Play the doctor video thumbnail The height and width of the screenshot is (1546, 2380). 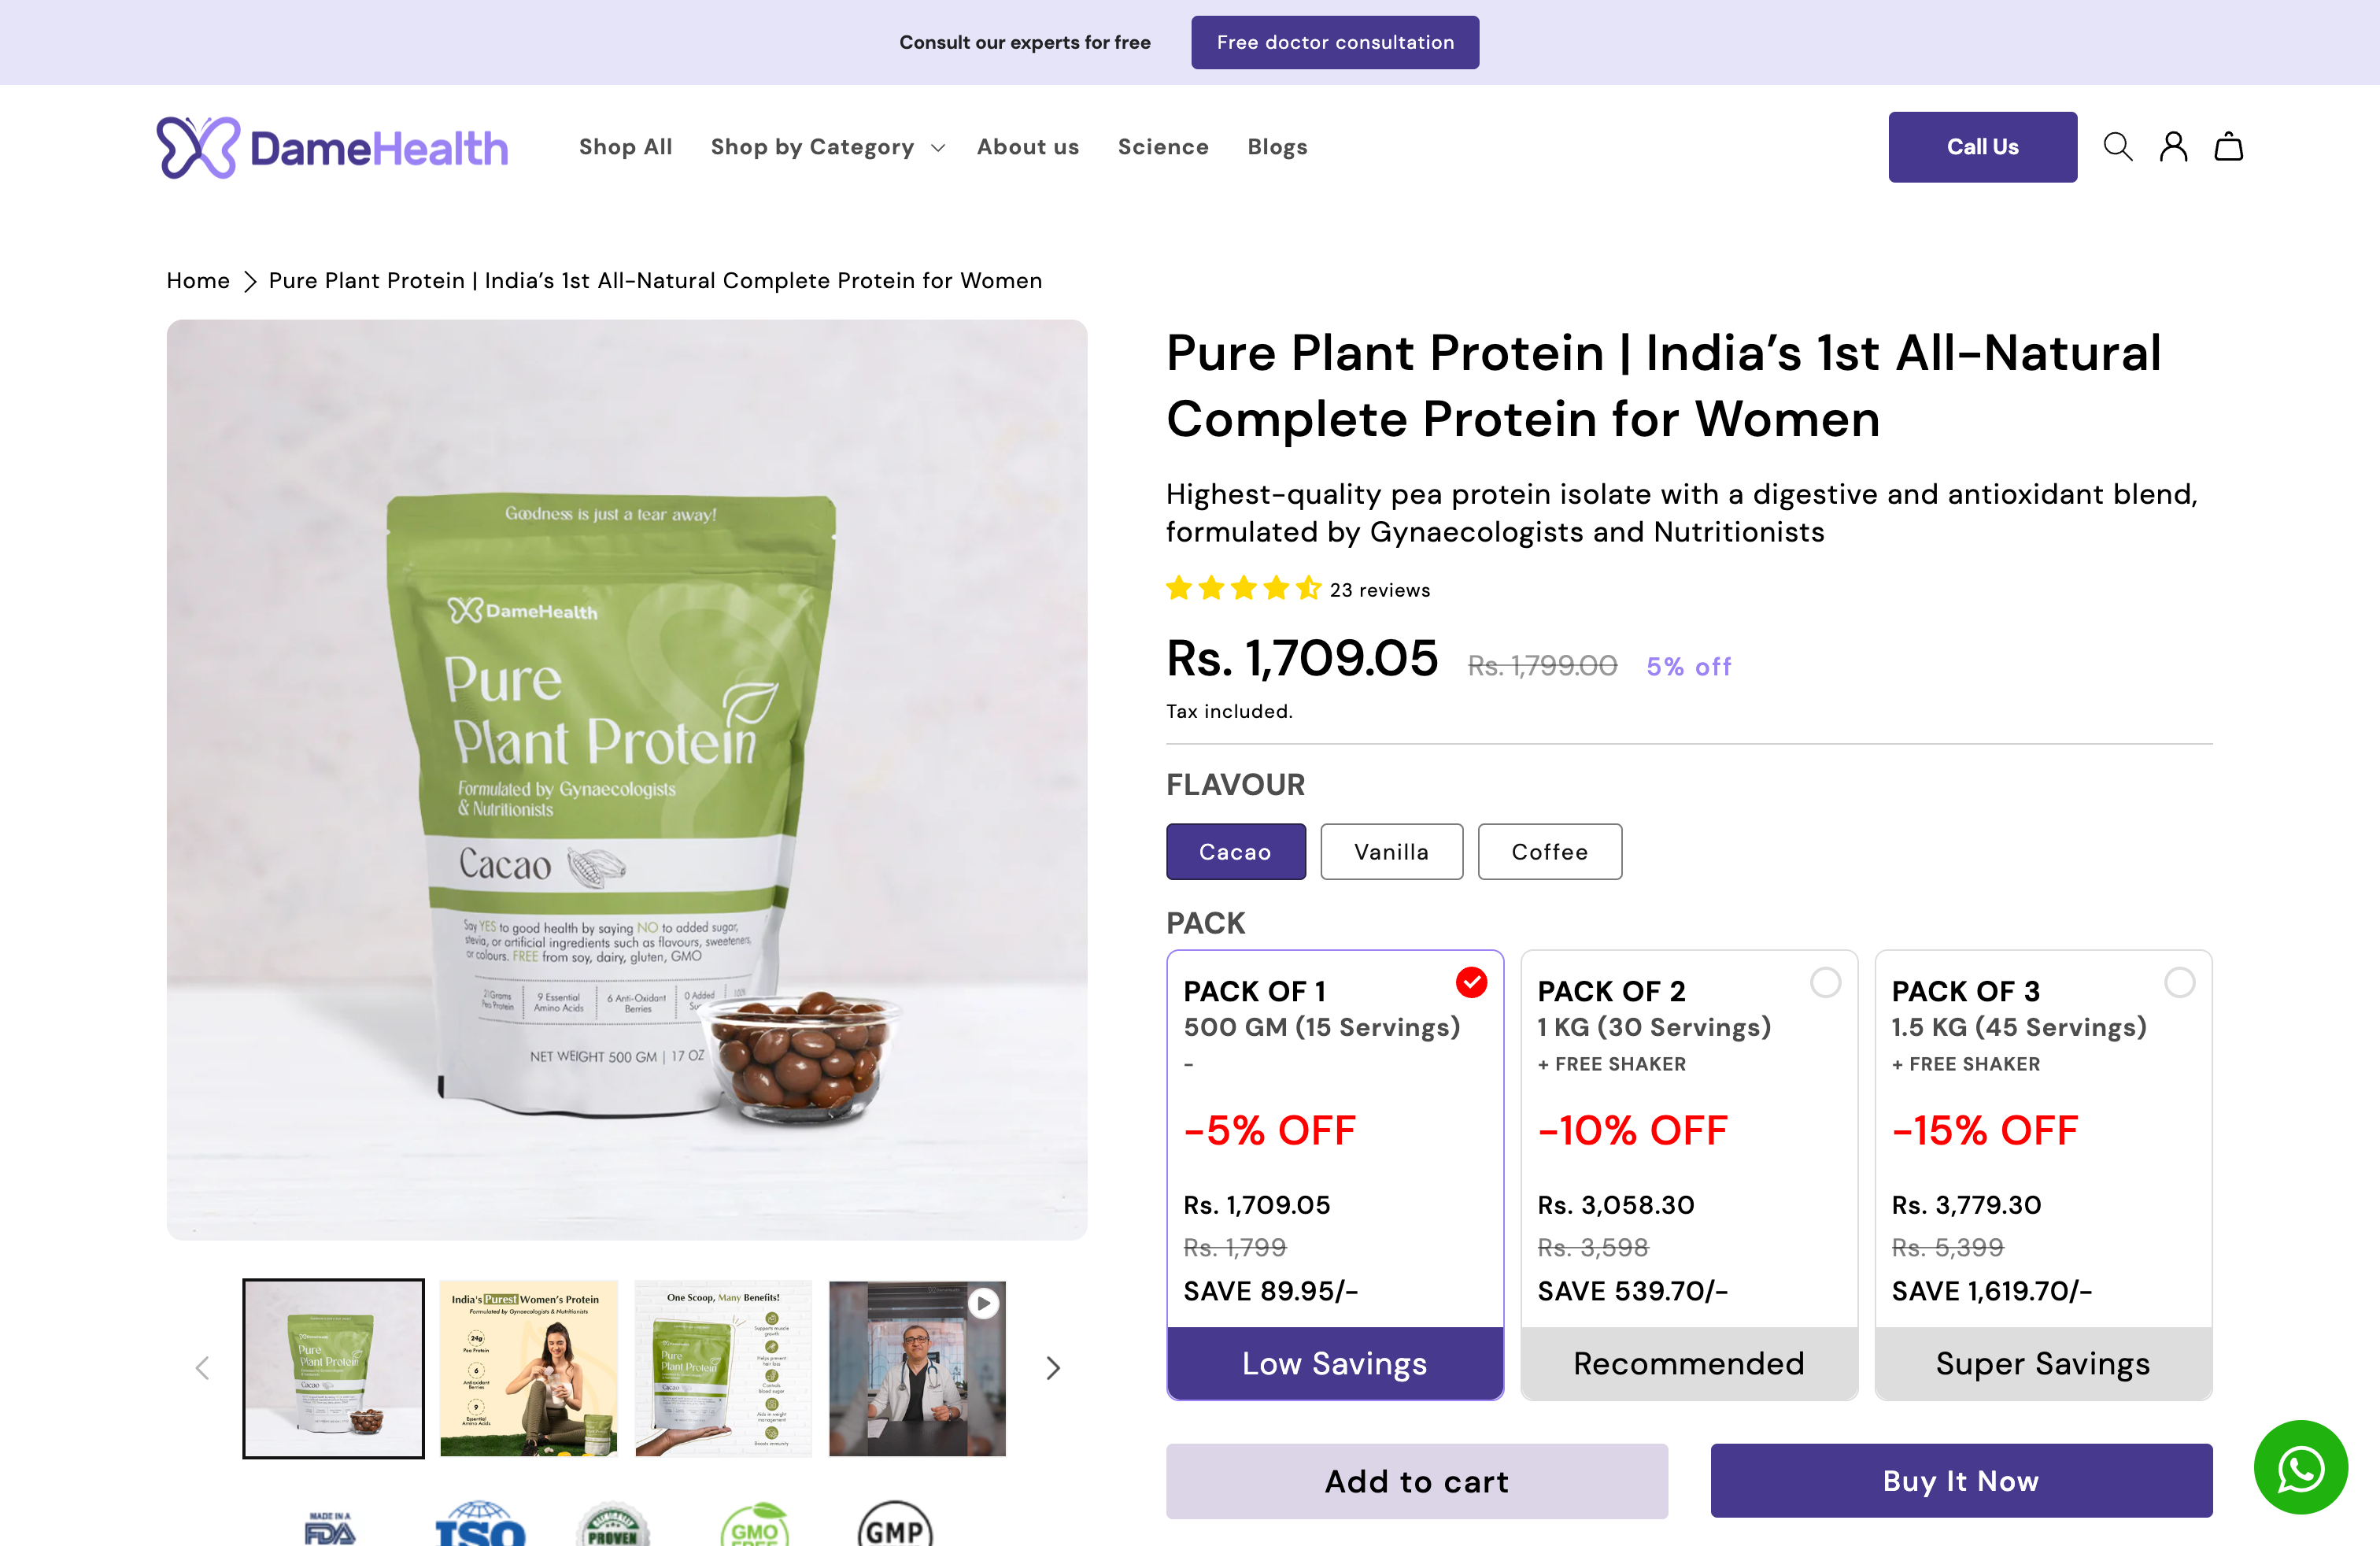coord(917,1368)
